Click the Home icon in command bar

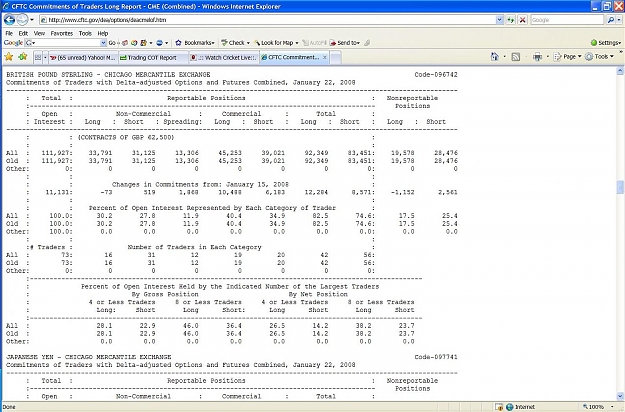[x=495, y=57]
